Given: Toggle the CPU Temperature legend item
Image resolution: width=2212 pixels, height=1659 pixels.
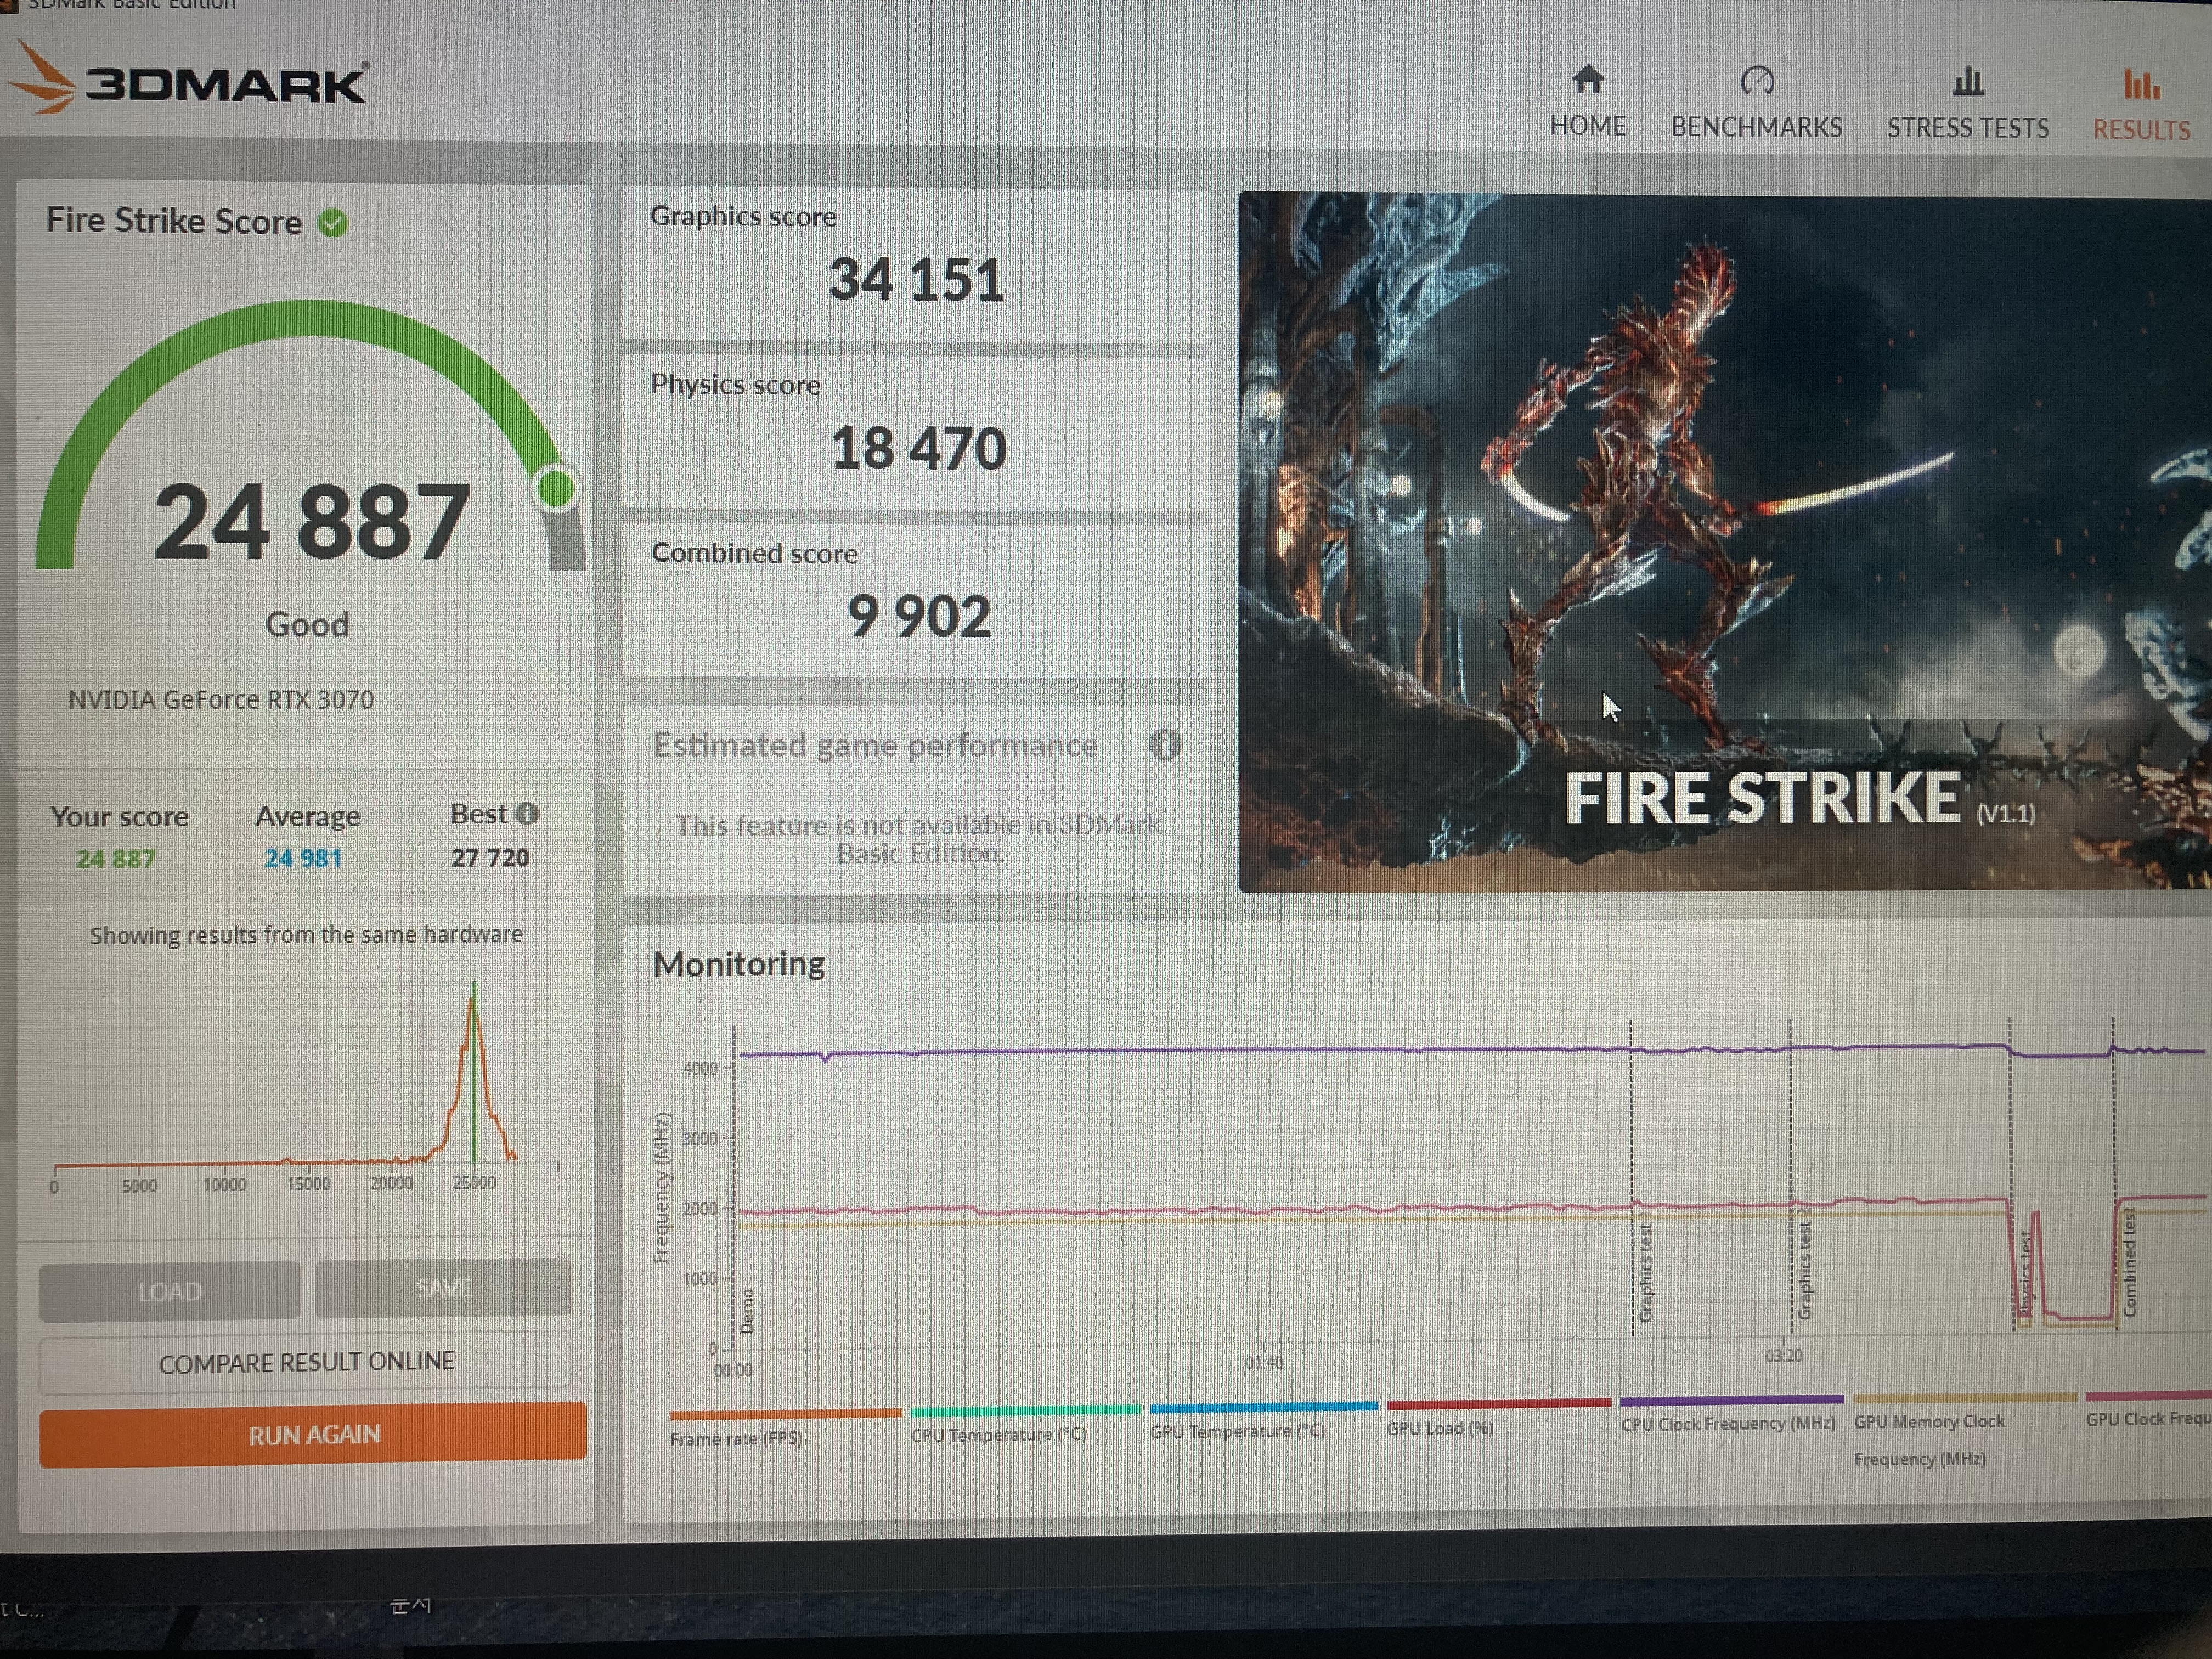Looking at the screenshot, I should click(998, 1433).
